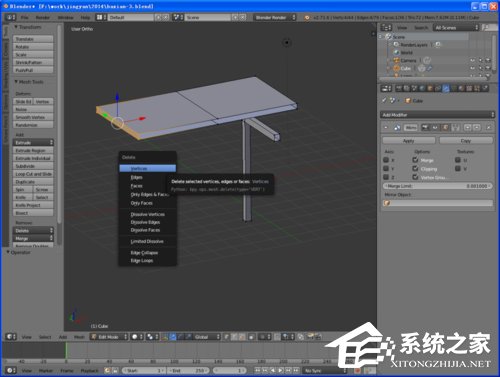Open viewport shading mode icon

pyautogui.click(x=137, y=337)
